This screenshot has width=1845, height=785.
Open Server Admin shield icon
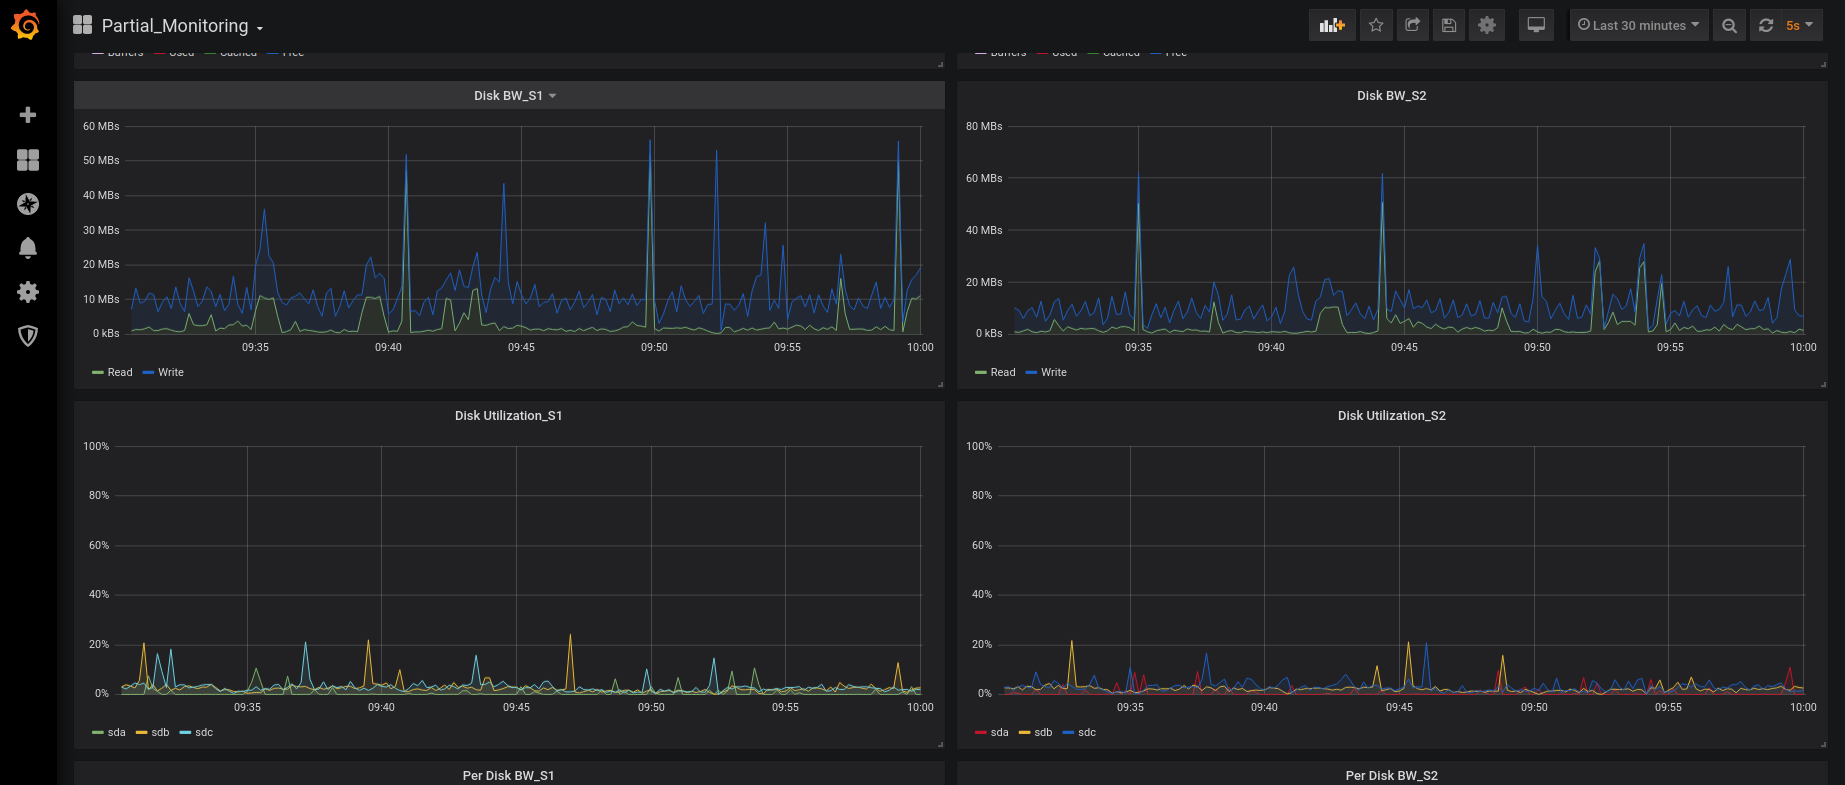click(28, 336)
